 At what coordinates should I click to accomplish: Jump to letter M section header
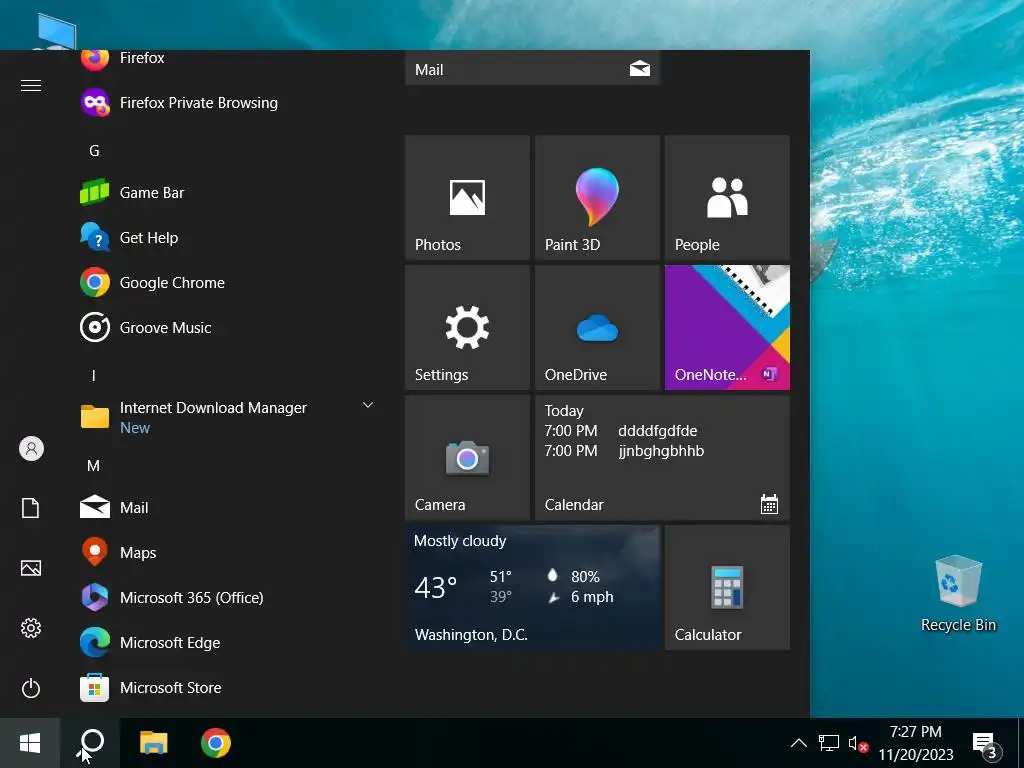tap(94, 466)
